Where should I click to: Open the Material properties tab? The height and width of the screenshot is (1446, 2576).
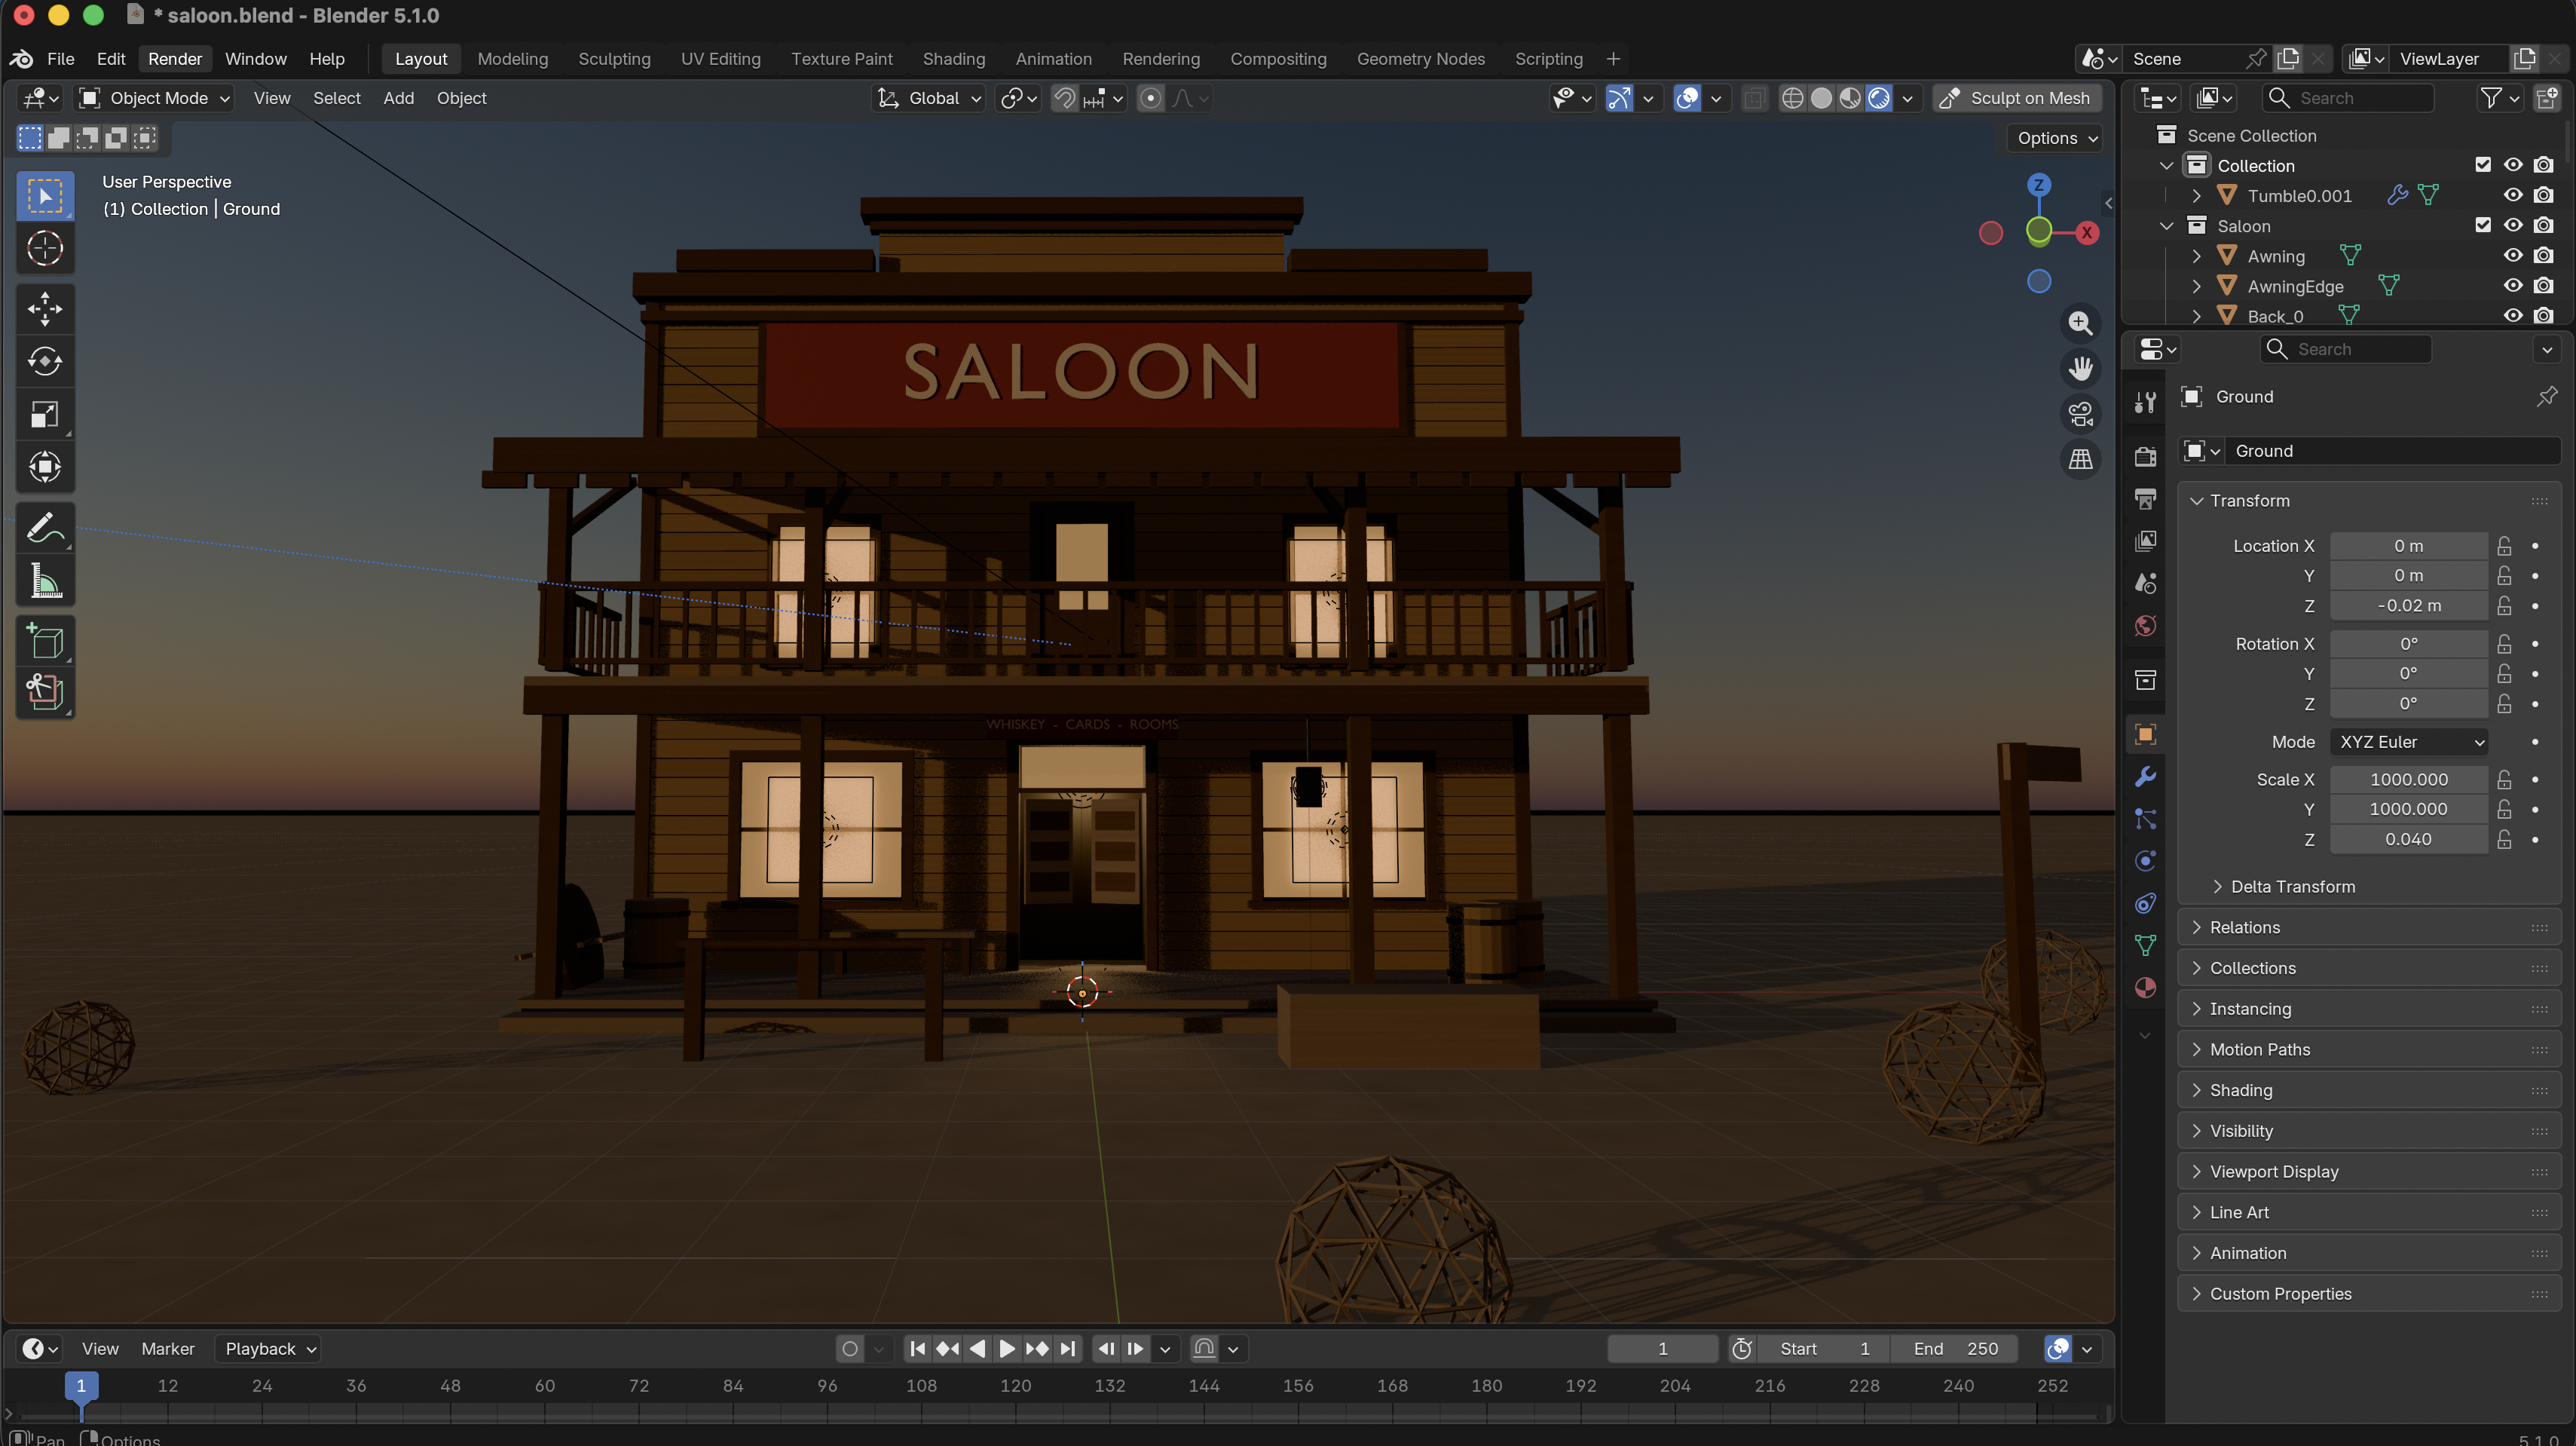click(x=2145, y=988)
